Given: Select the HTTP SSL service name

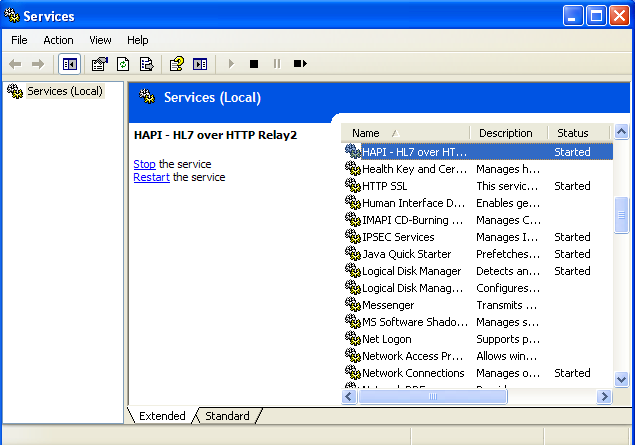Looking at the screenshot, I should pyautogui.click(x=384, y=186).
